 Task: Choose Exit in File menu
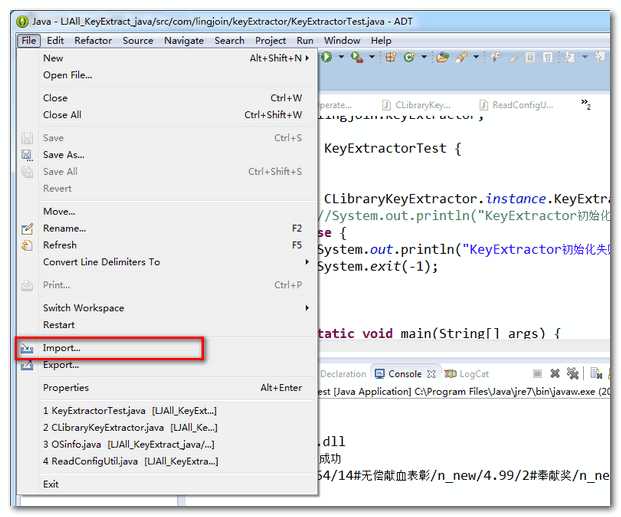click(x=167, y=484)
